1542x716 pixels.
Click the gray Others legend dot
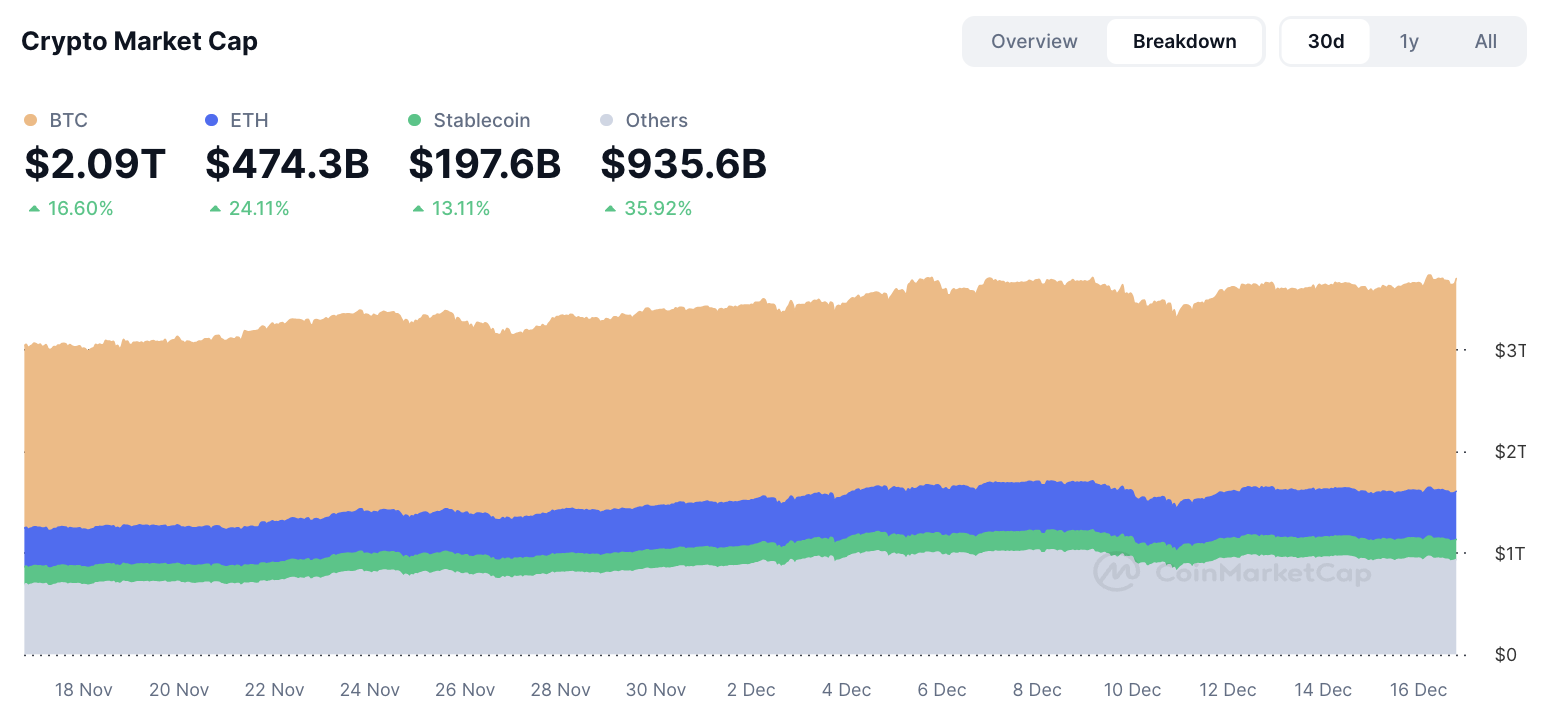click(606, 120)
